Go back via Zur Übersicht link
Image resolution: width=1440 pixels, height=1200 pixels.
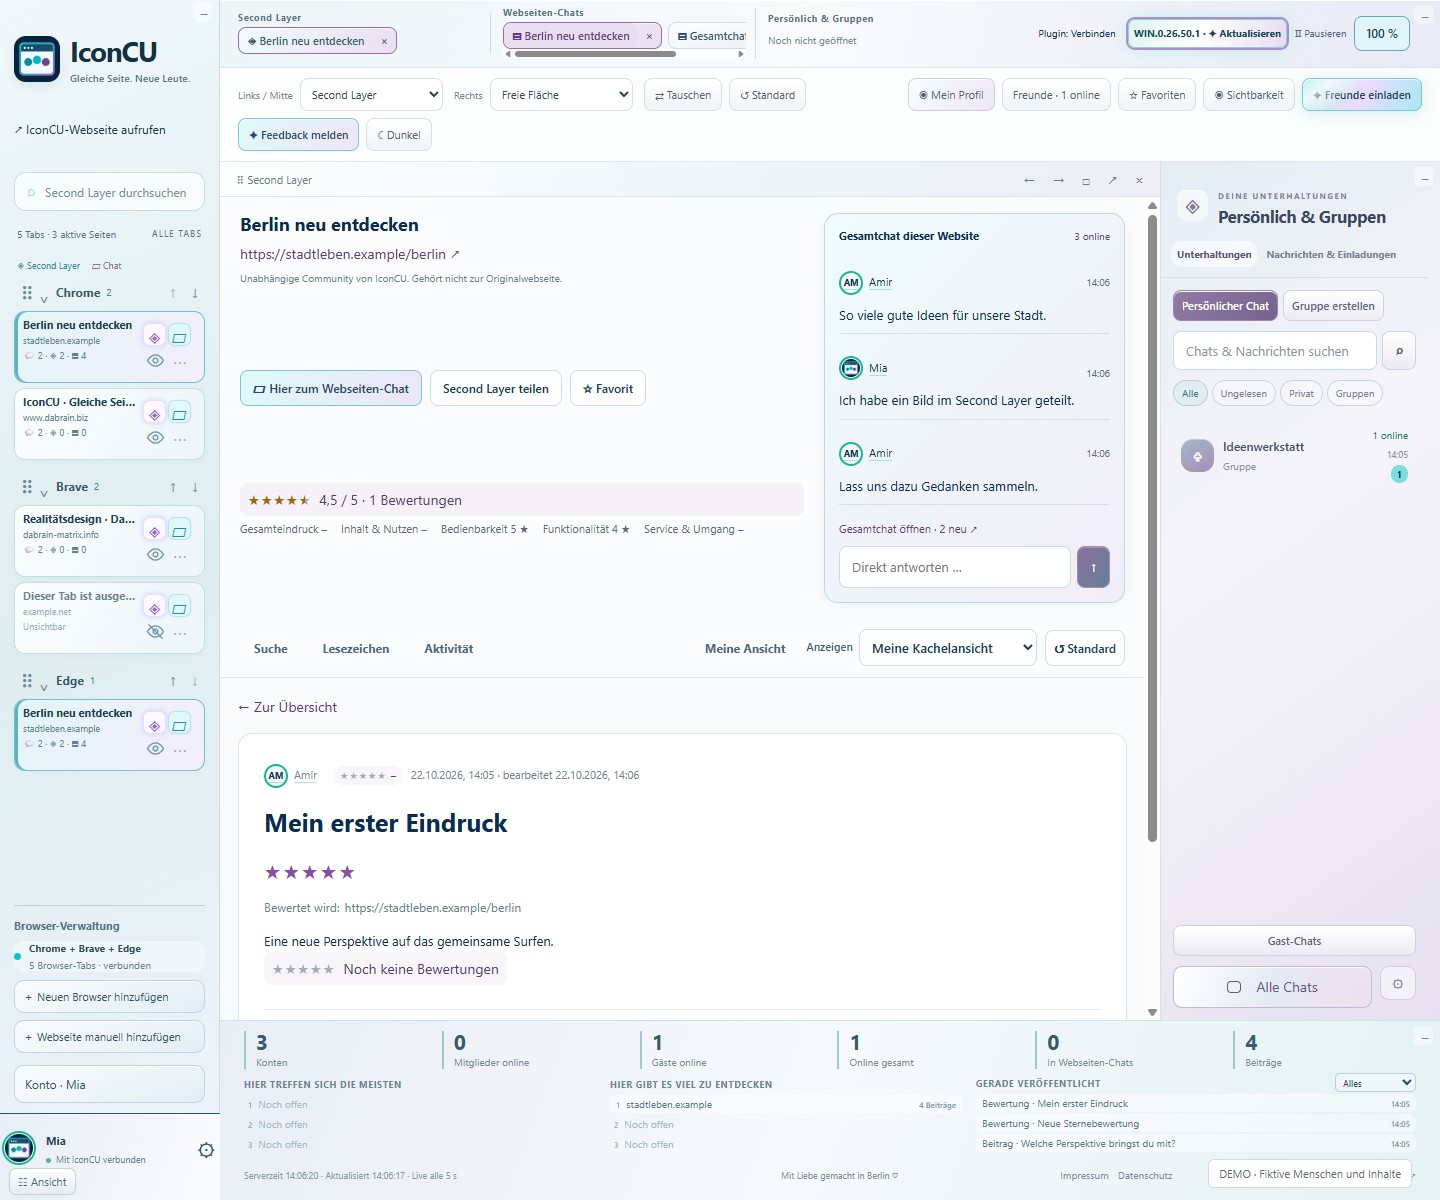(x=288, y=707)
